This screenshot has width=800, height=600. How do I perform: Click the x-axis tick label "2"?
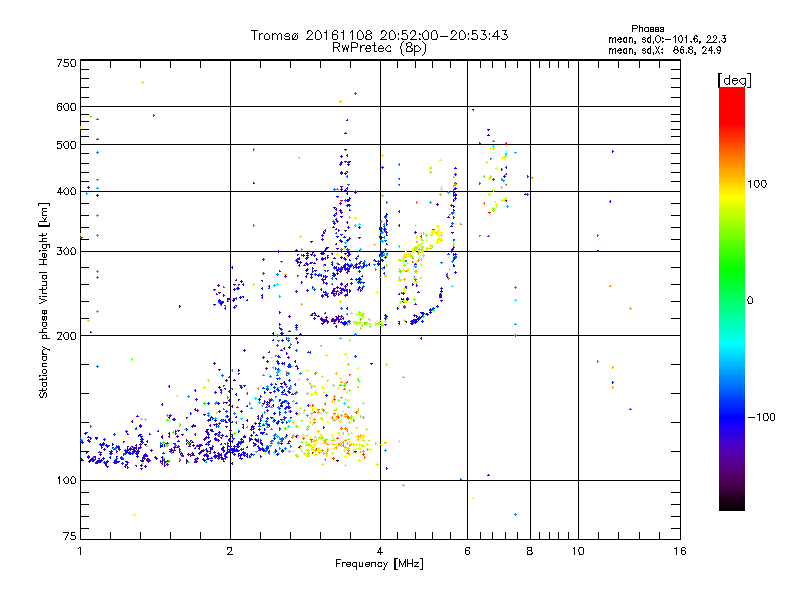[230, 551]
